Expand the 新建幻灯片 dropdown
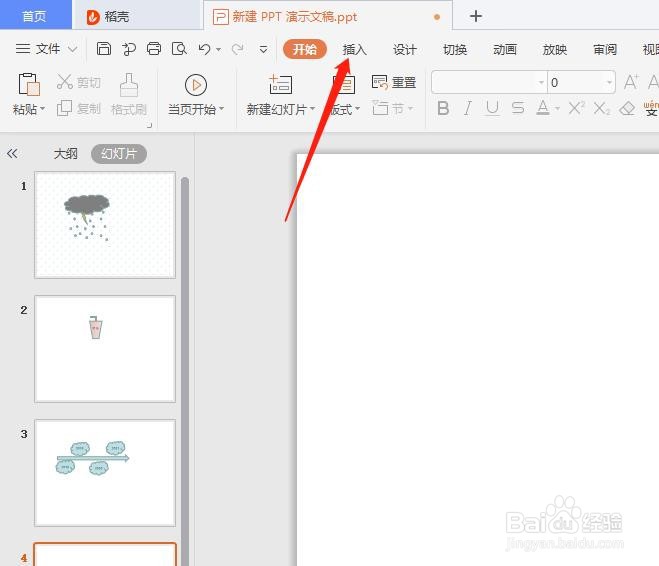 (312, 109)
